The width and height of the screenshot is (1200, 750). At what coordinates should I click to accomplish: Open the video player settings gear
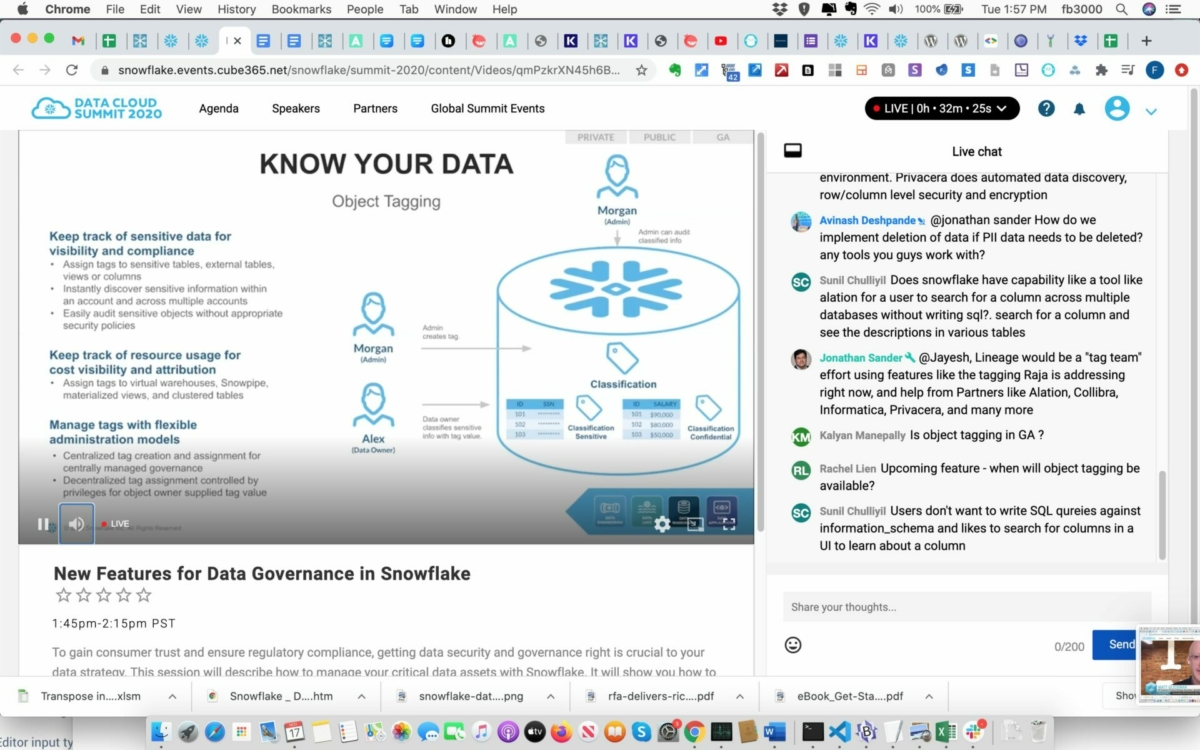coord(662,524)
